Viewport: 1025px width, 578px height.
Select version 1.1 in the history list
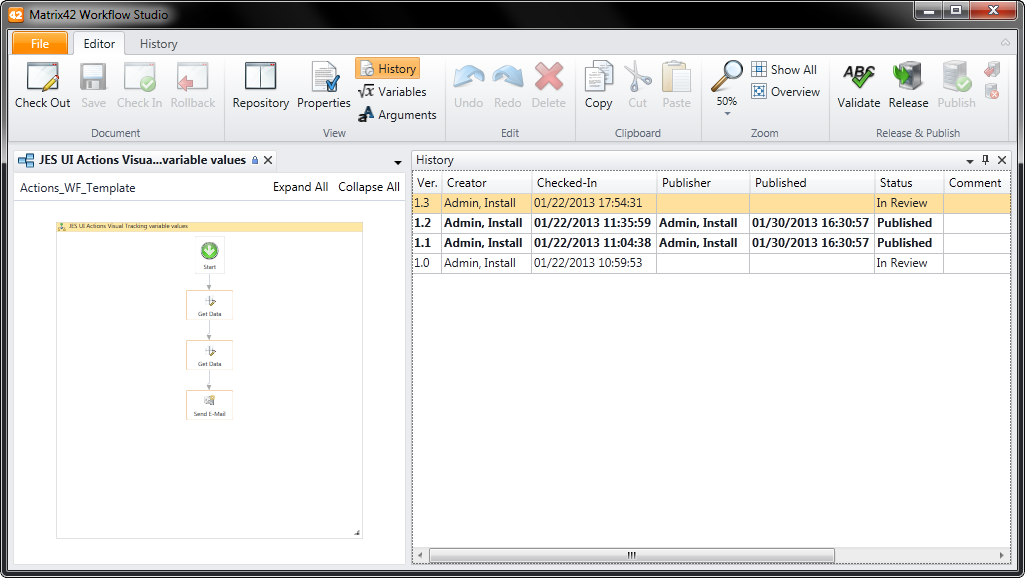click(x=712, y=243)
